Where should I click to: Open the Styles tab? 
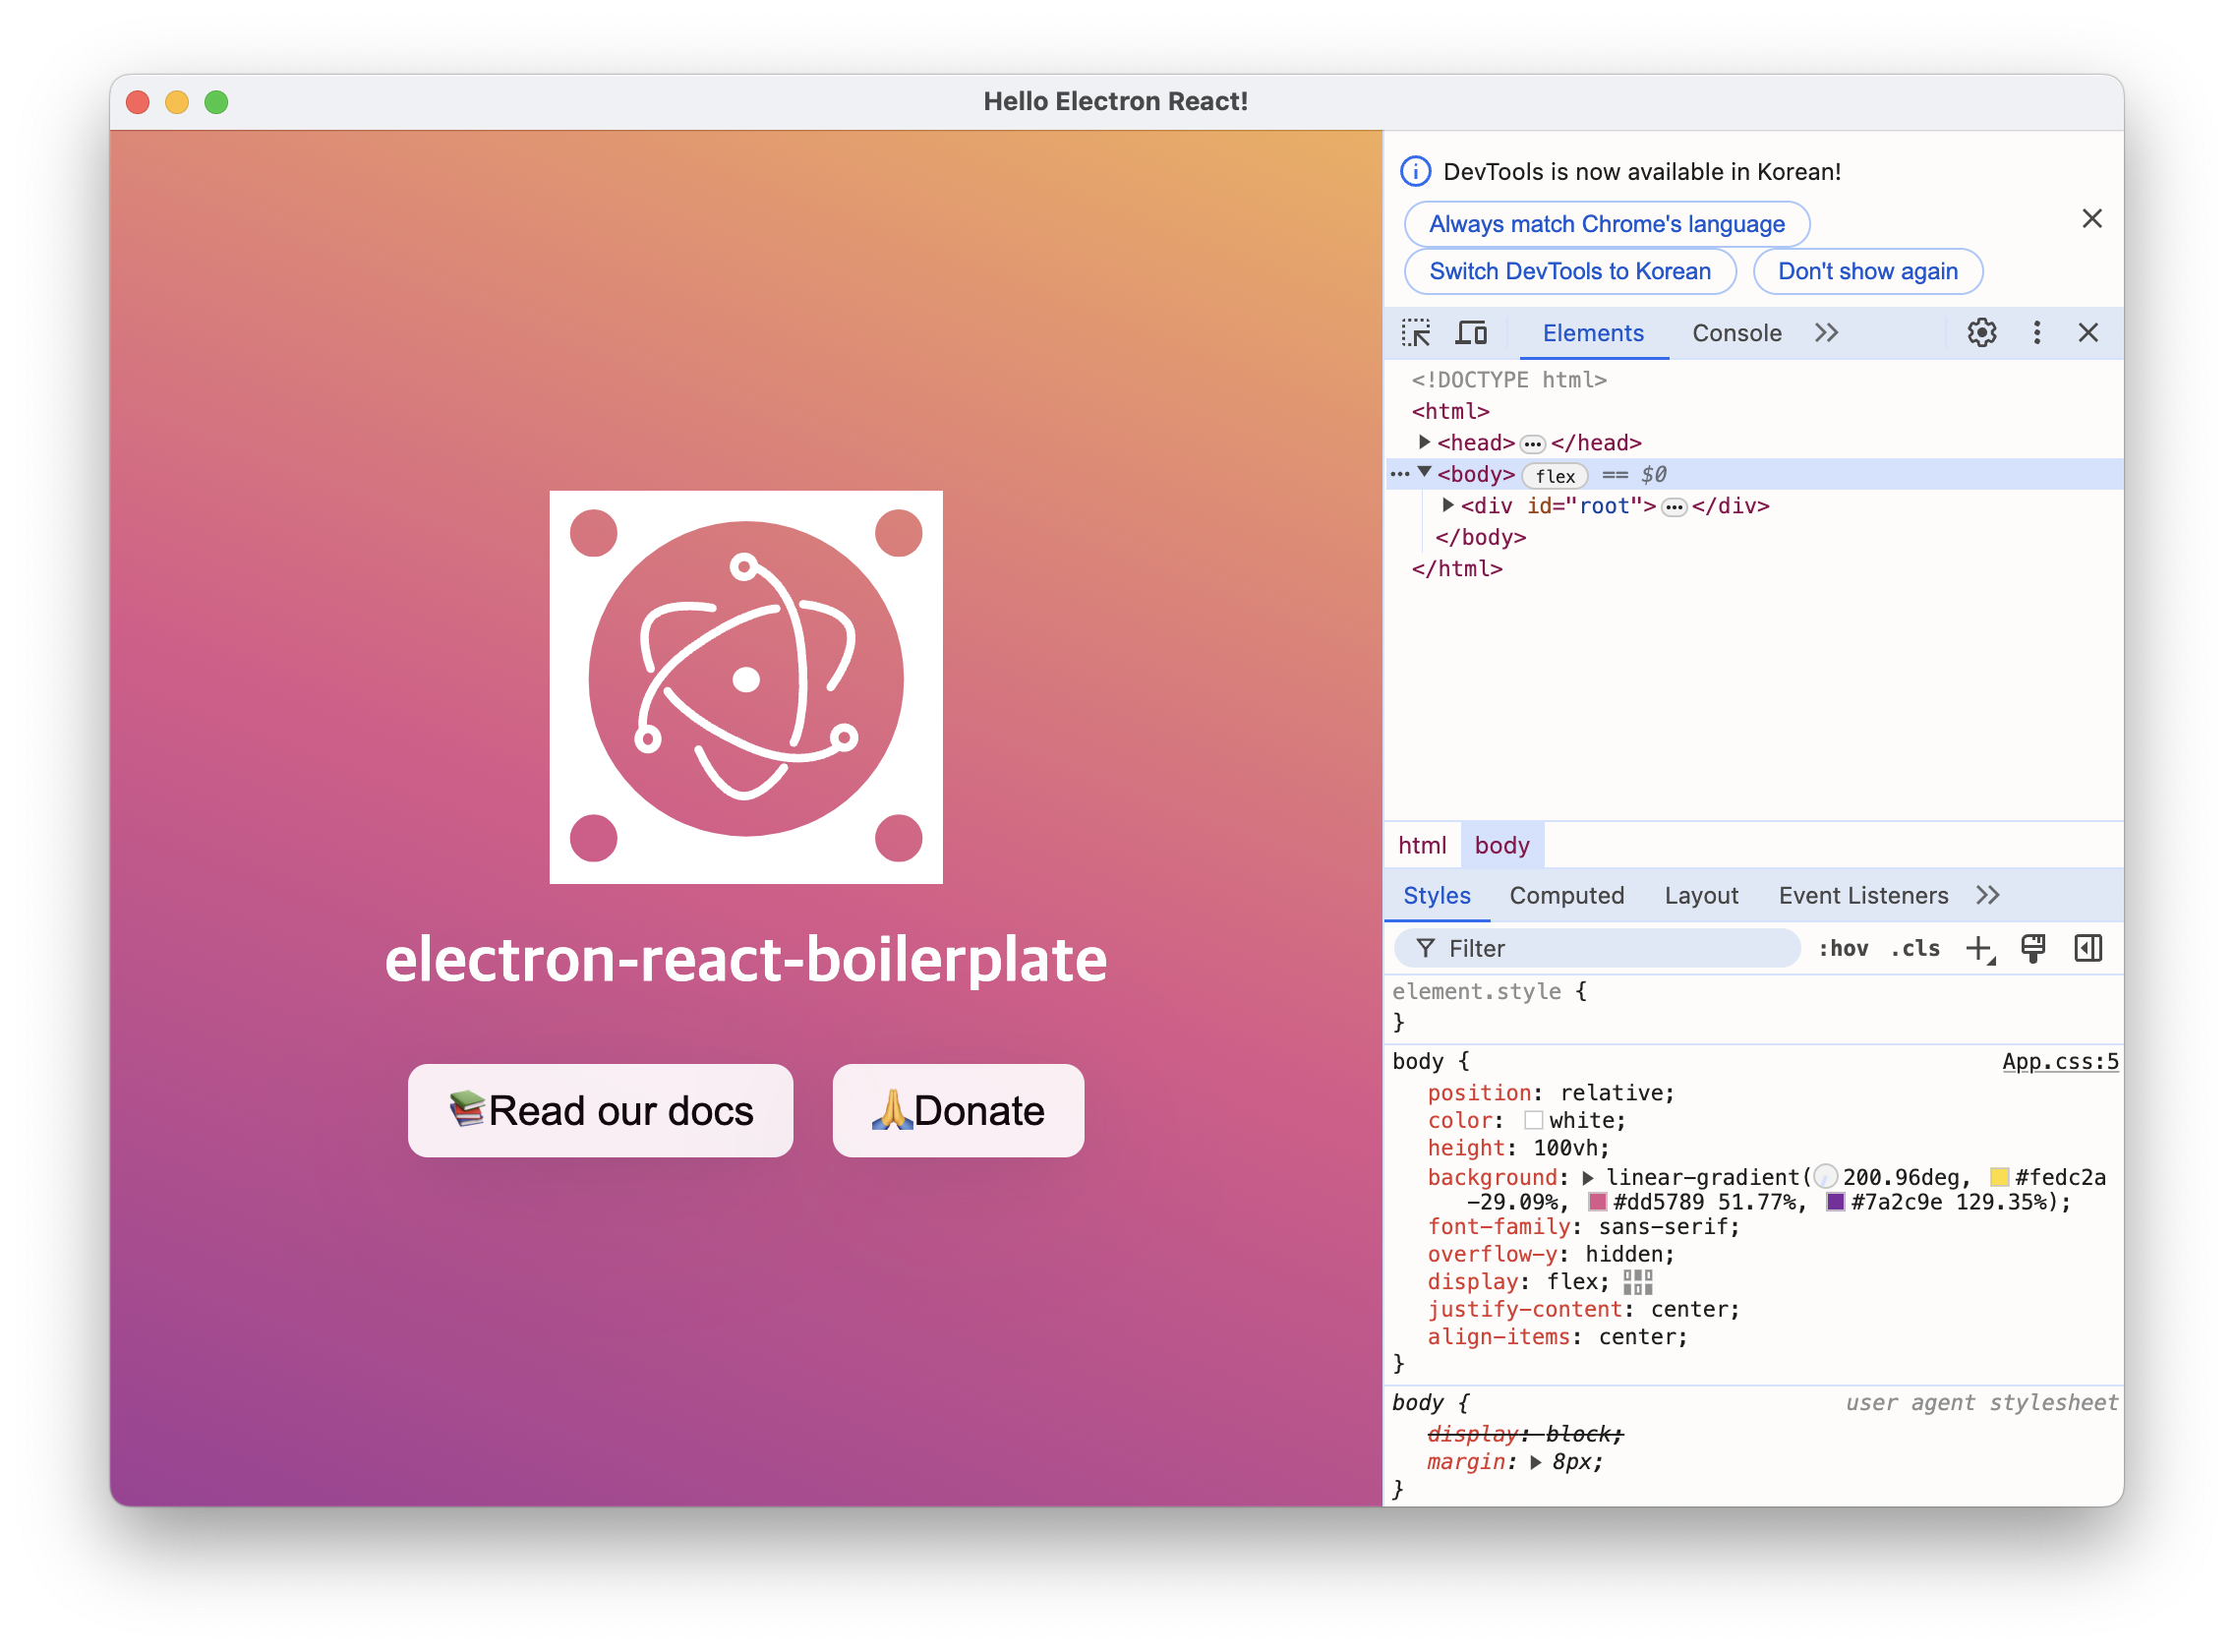click(x=1436, y=896)
